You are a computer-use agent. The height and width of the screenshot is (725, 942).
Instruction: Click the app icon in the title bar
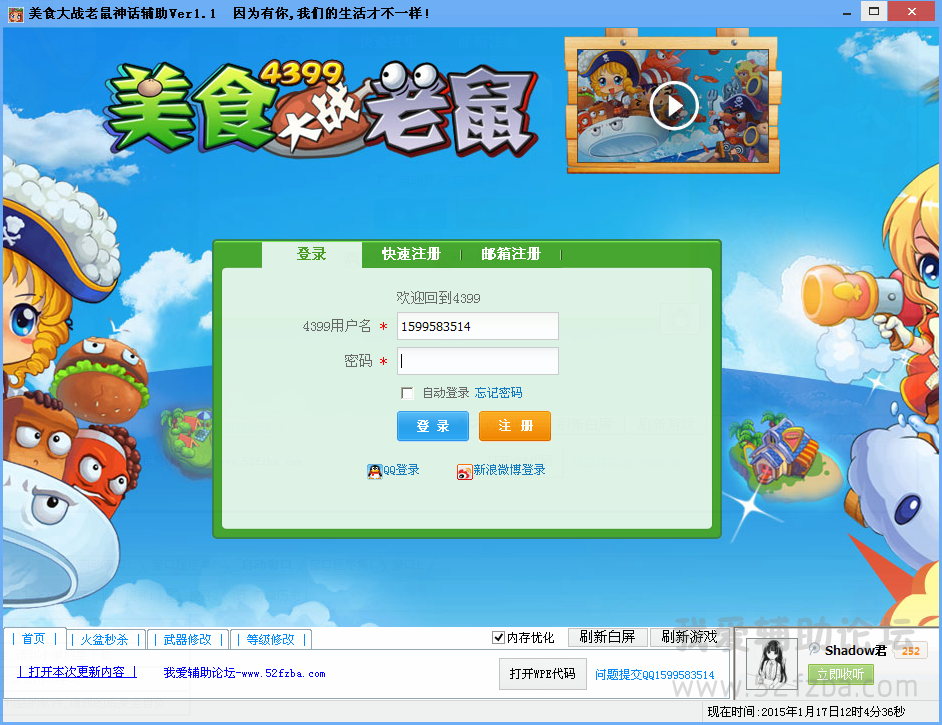click(x=15, y=13)
